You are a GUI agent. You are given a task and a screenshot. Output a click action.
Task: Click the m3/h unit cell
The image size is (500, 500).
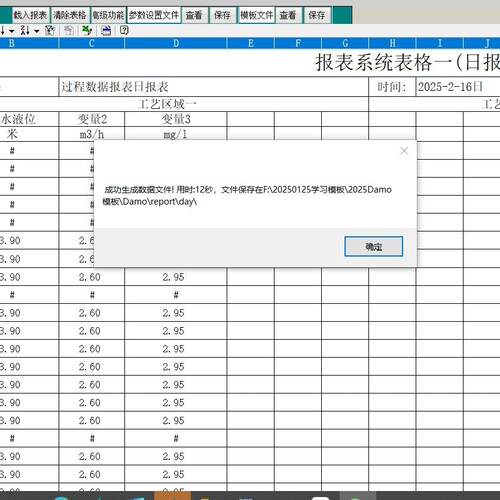(x=92, y=134)
